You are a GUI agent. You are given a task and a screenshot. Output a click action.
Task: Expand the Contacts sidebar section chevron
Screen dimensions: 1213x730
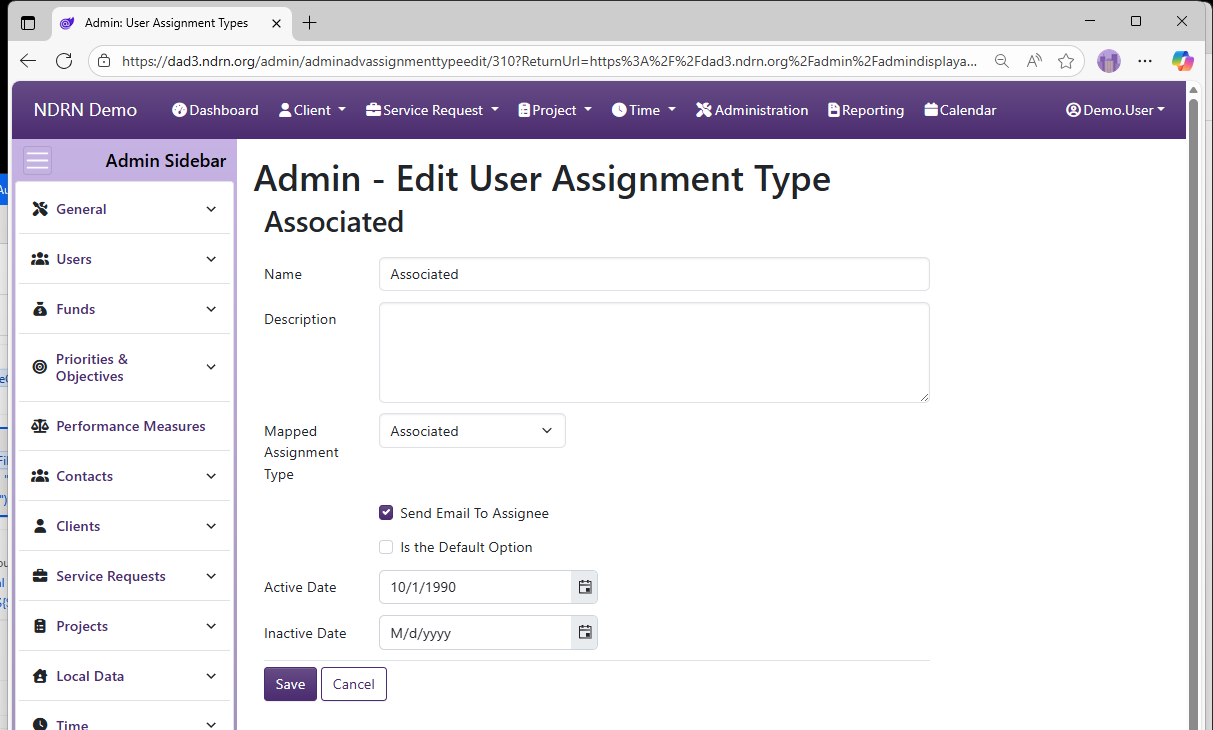[x=211, y=476]
